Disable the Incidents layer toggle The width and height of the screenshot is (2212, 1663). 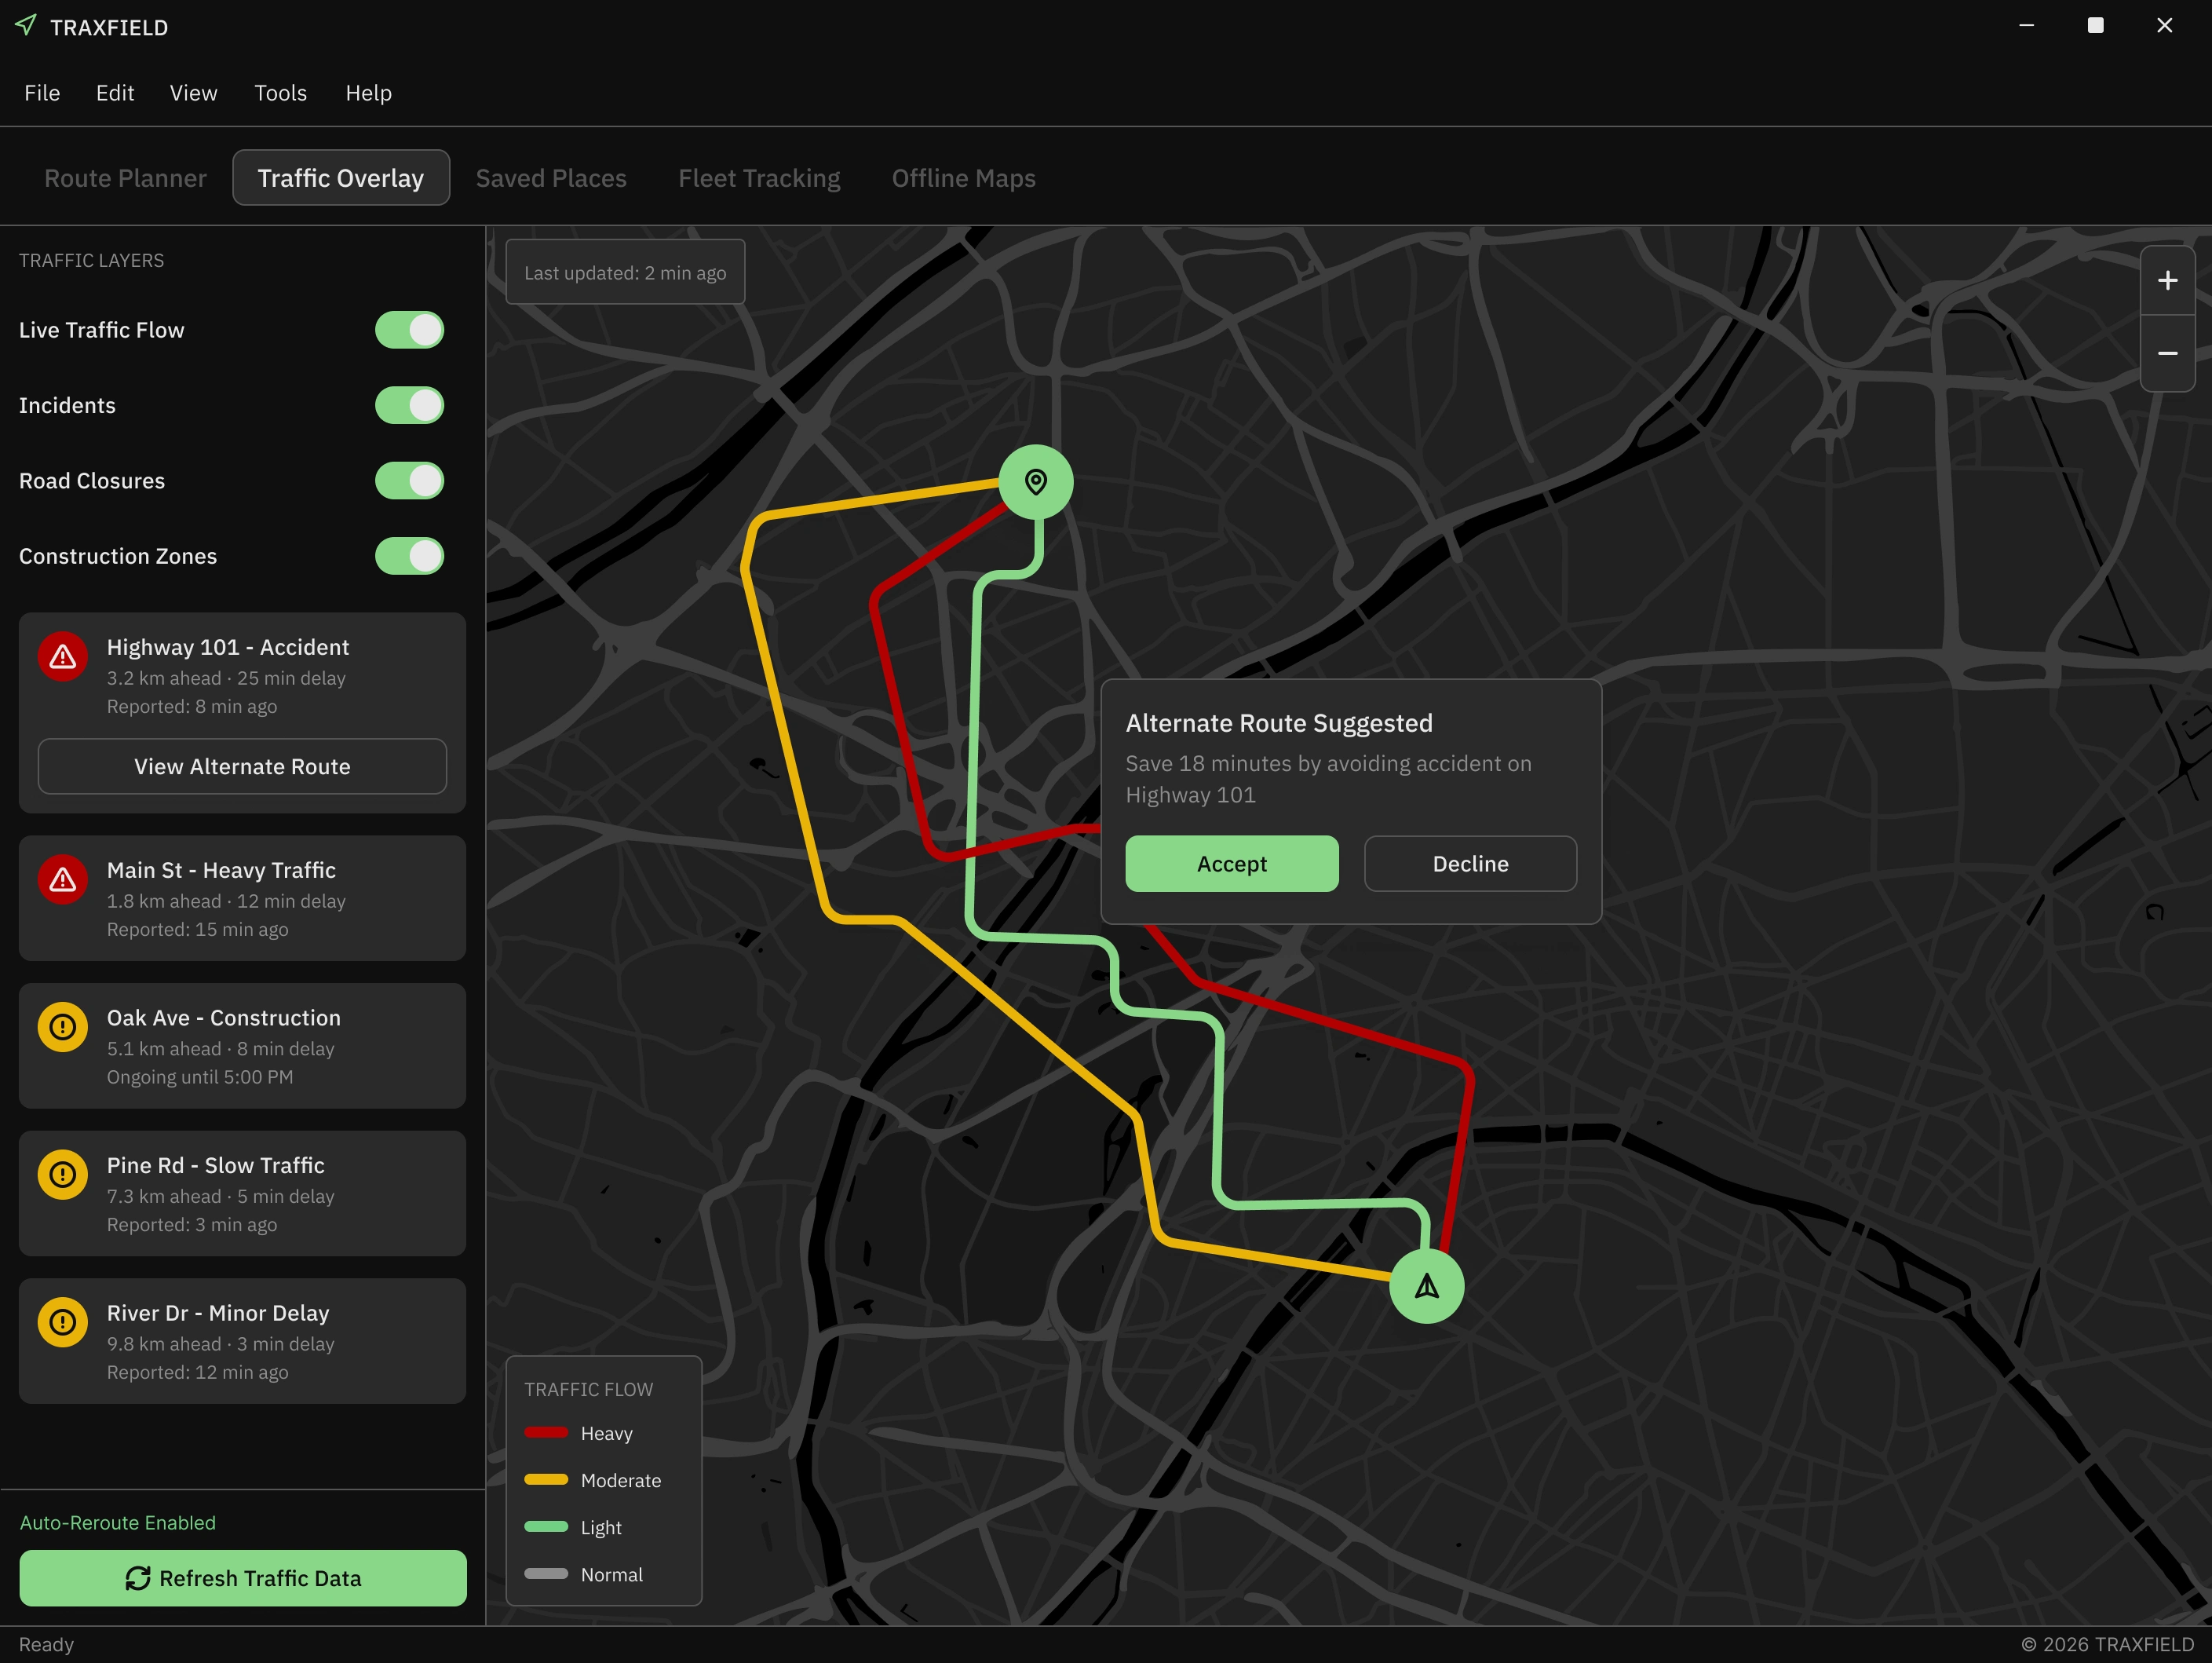(410, 405)
